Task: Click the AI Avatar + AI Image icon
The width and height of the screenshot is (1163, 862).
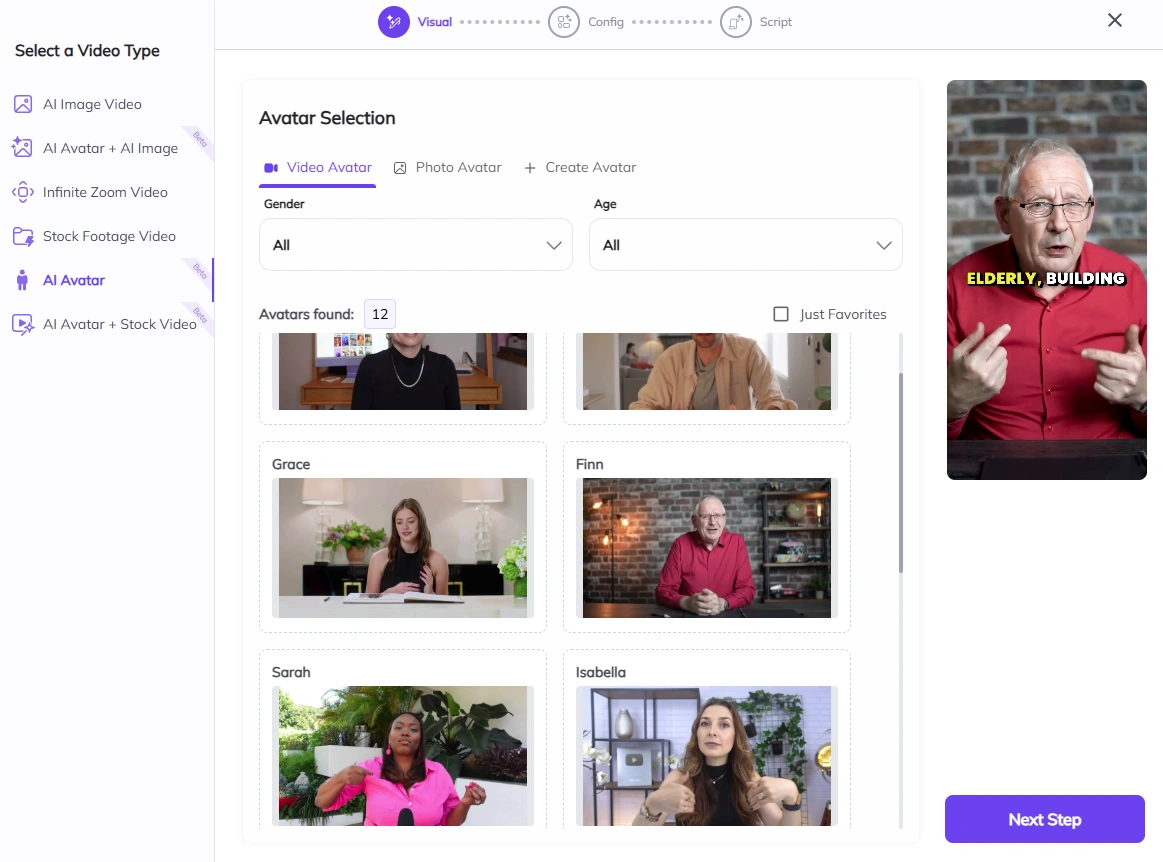Action: pos(22,148)
